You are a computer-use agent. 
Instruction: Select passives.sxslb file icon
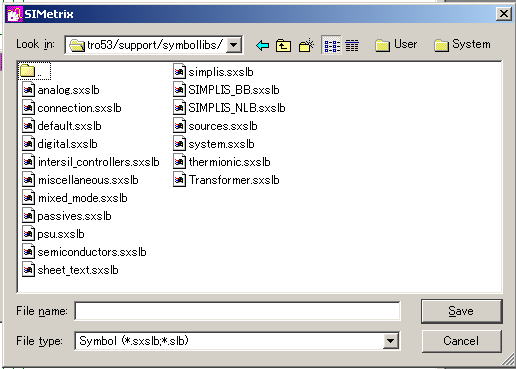pyautogui.click(x=28, y=216)
